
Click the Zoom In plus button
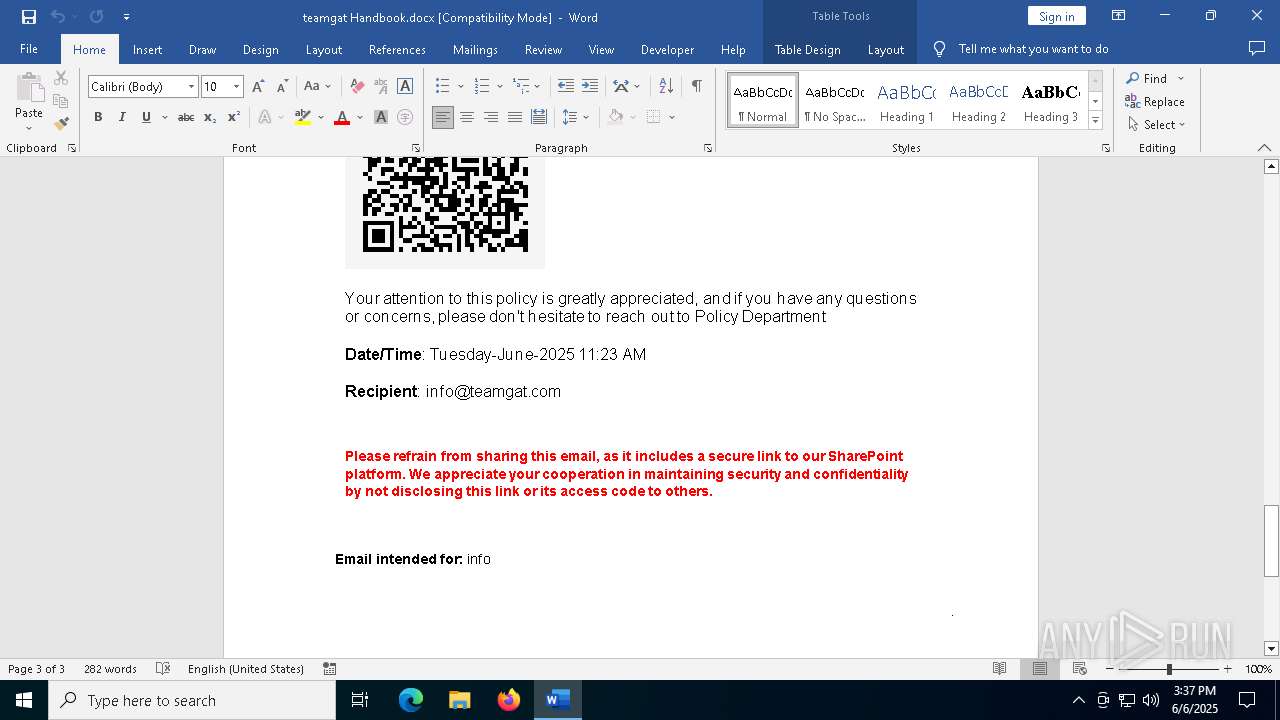[1228, 669]
